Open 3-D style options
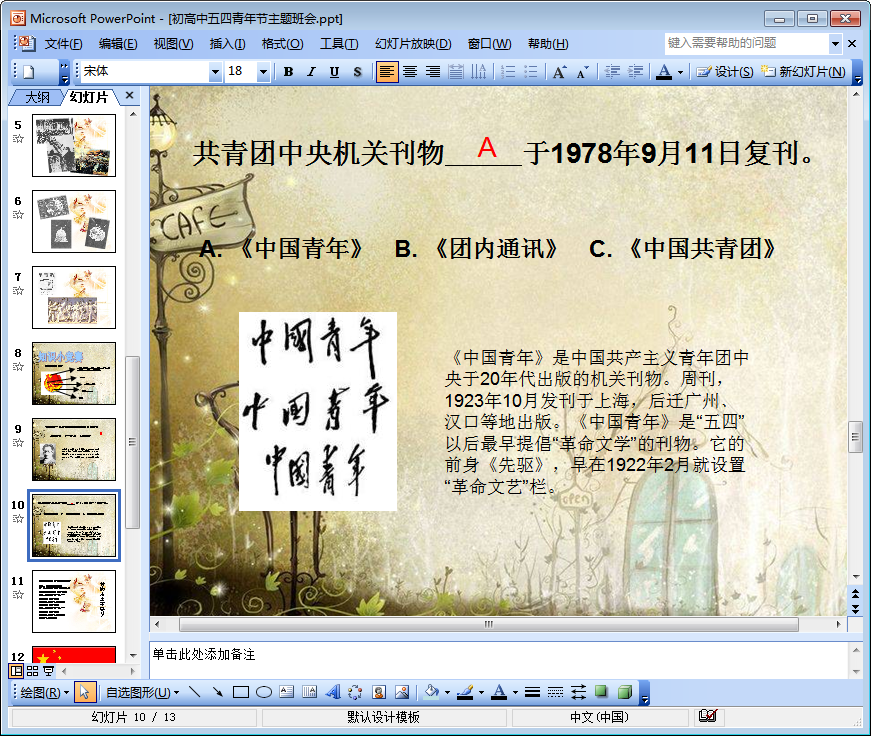The image size is (871, 736). pyautogui.click(x=625, y=692)
